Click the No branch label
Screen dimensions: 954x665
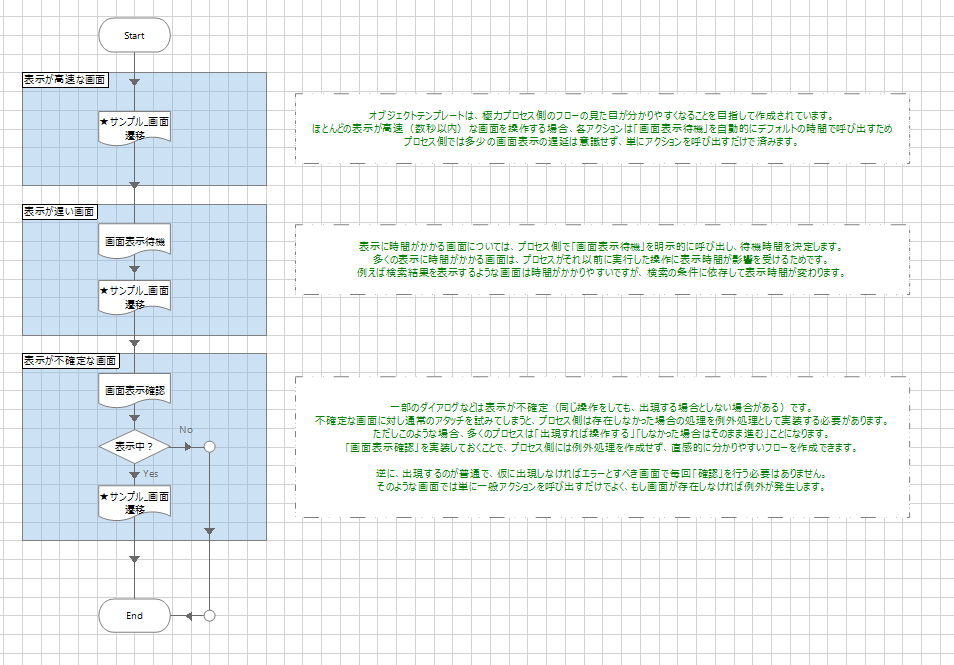coord(185,430)
